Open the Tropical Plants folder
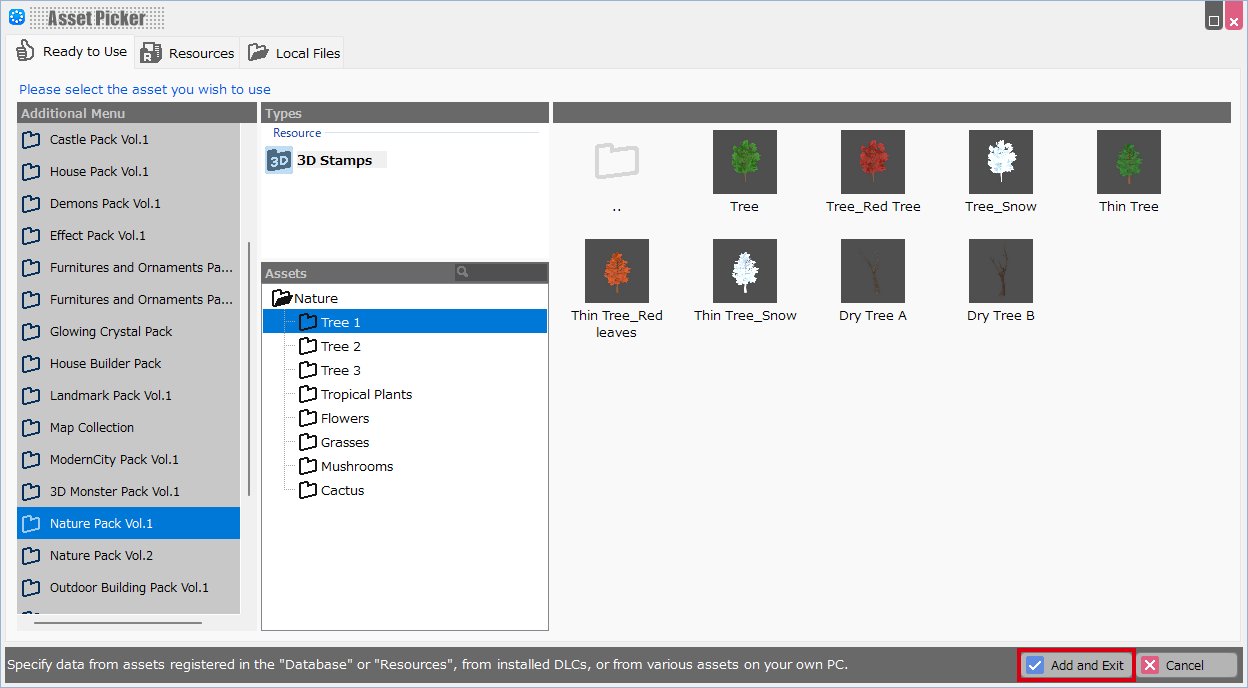Screen dimensions: 1248x688 pos(365,394)
